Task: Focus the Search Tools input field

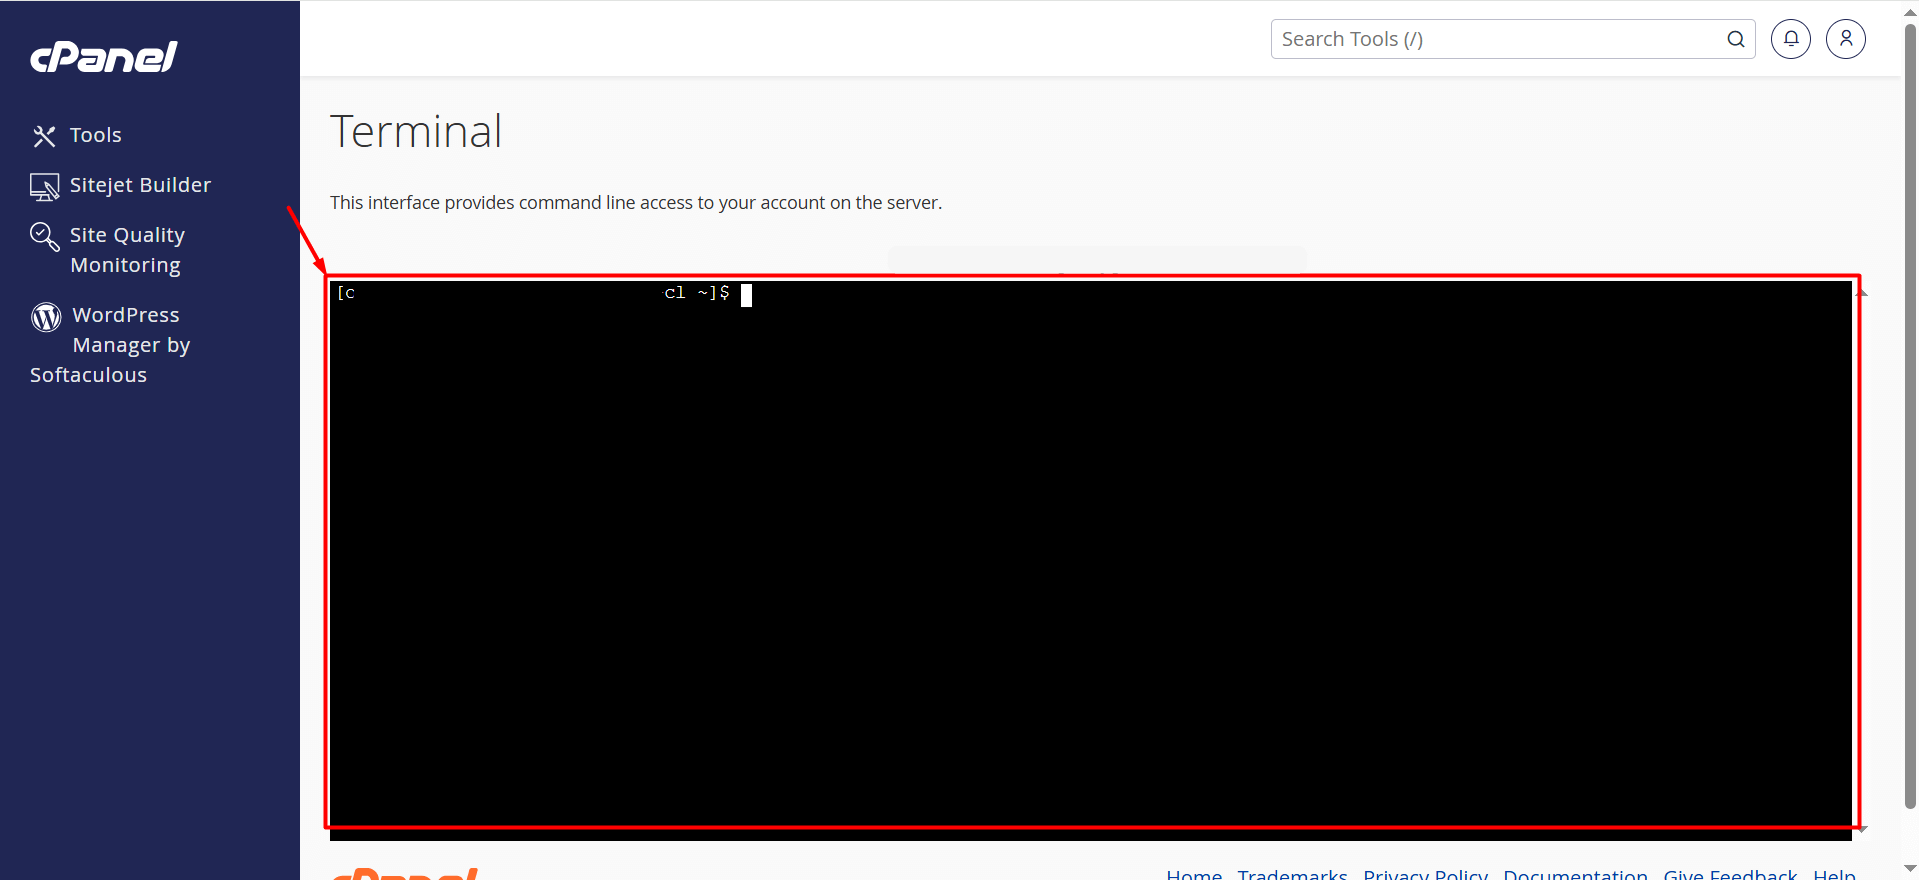Action: pos(1495,39)
